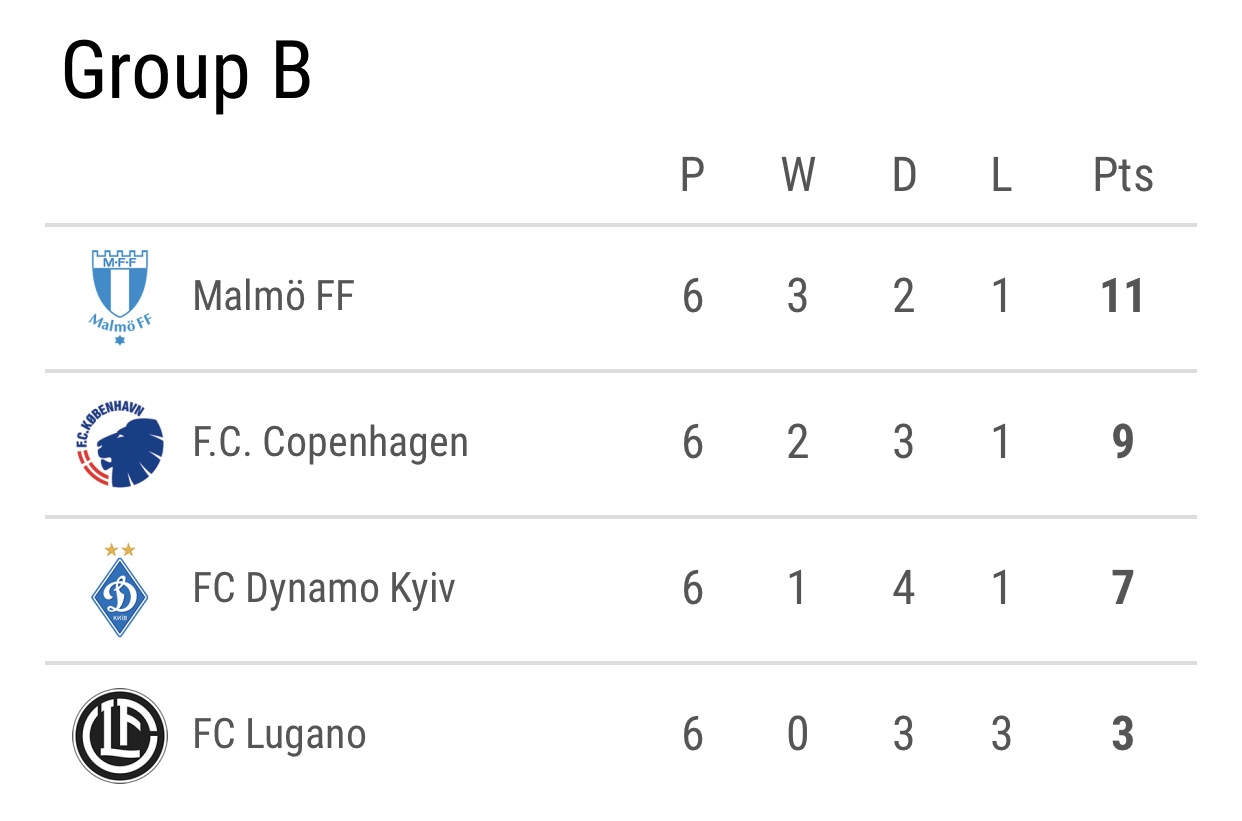Click the Malmö FF club crest
Image resolution: width=1242 pixels, height=821 pixels.
pos(120,297)
